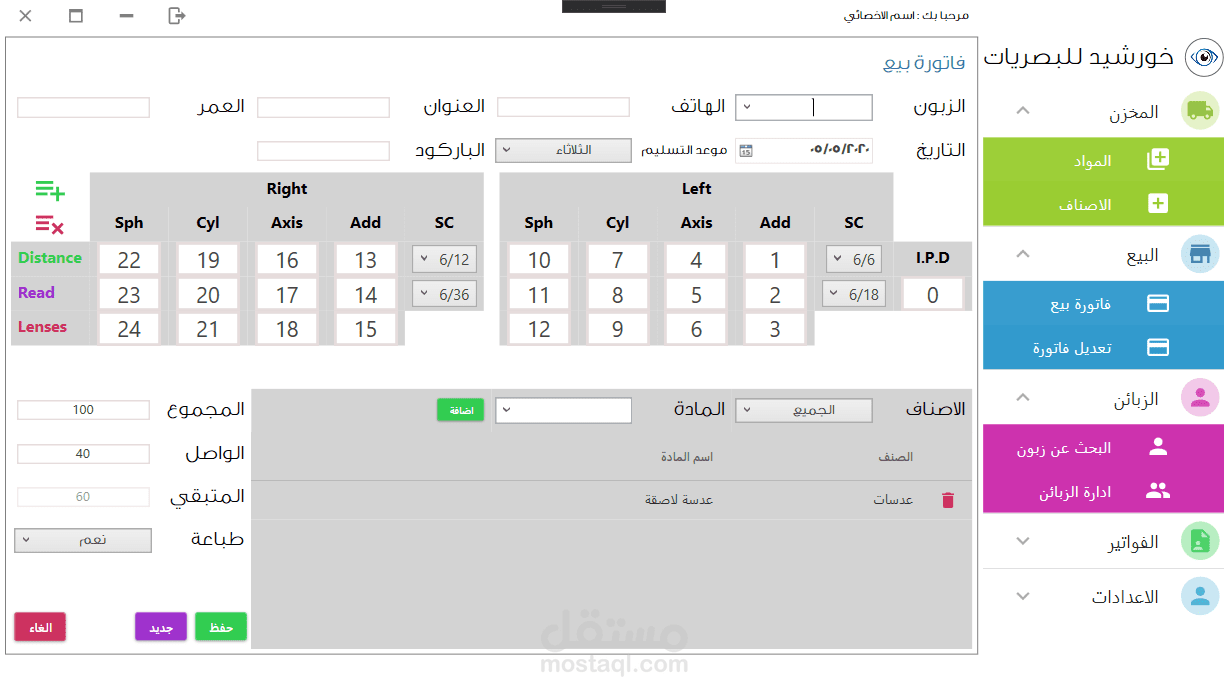
Task: Click Right Lenses Add field 15
Action: click(366, 328)
